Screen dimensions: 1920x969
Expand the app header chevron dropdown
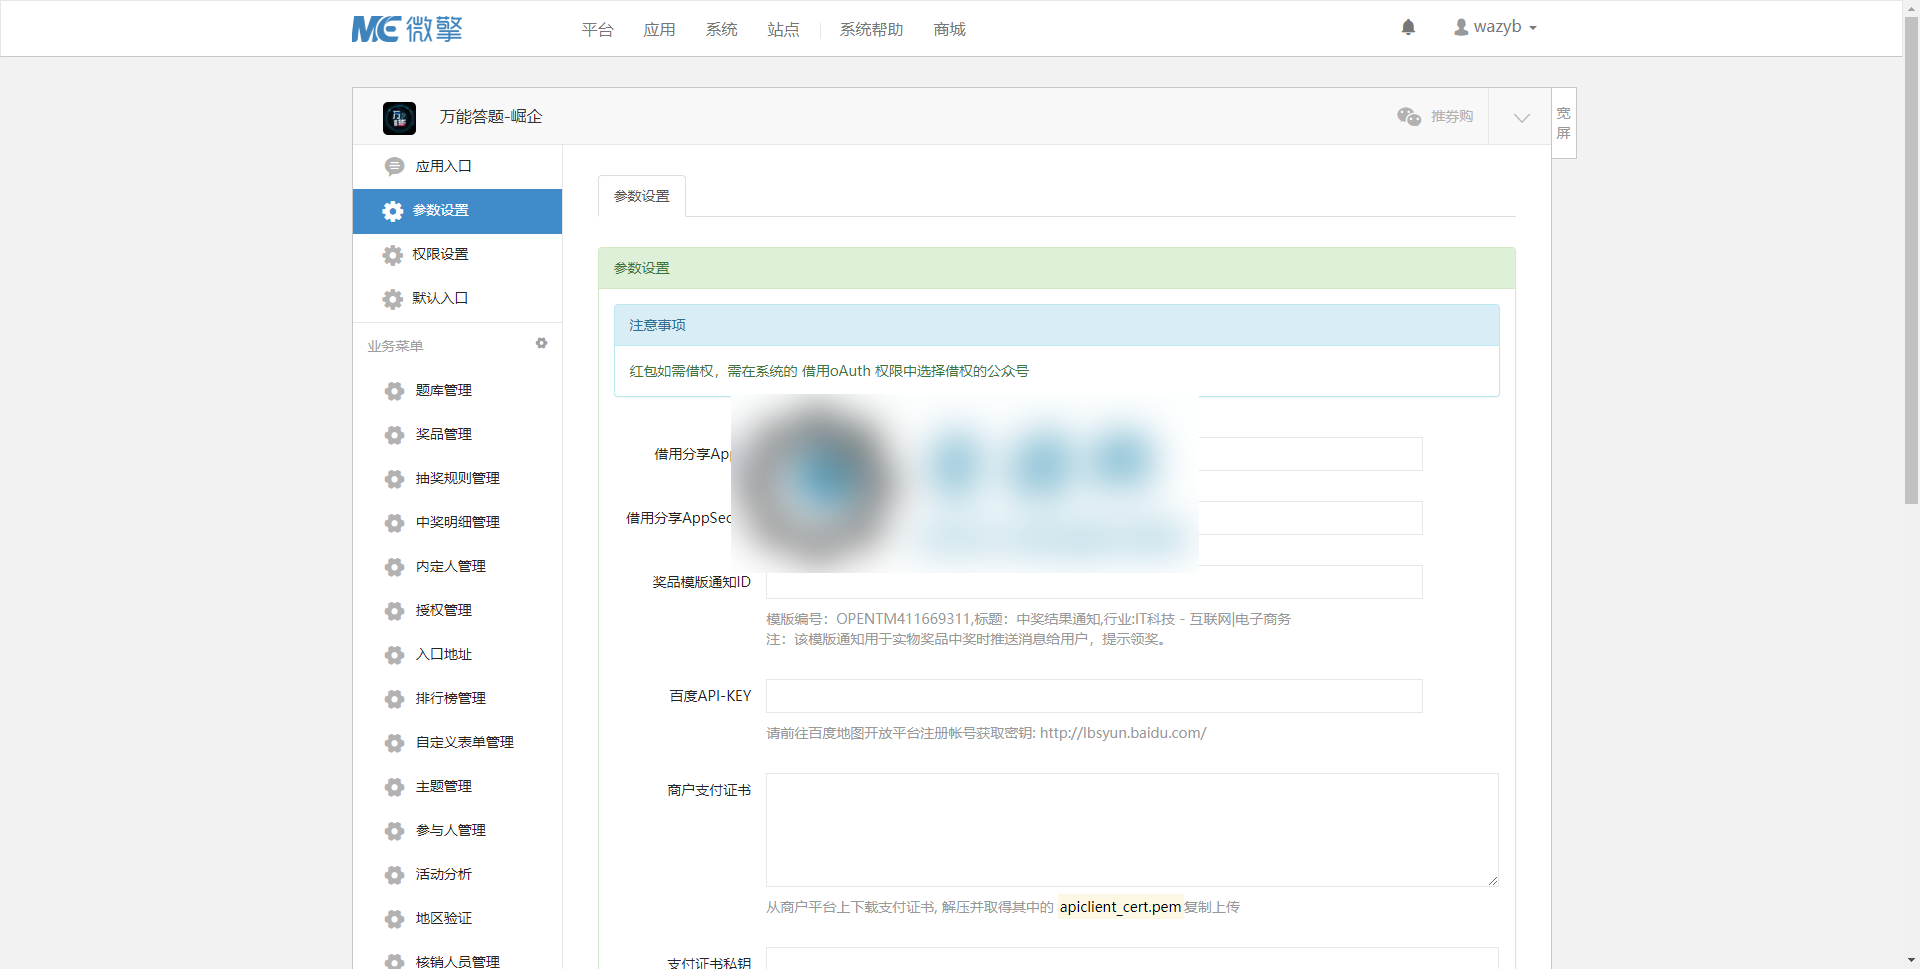[x=1521, y=117]
